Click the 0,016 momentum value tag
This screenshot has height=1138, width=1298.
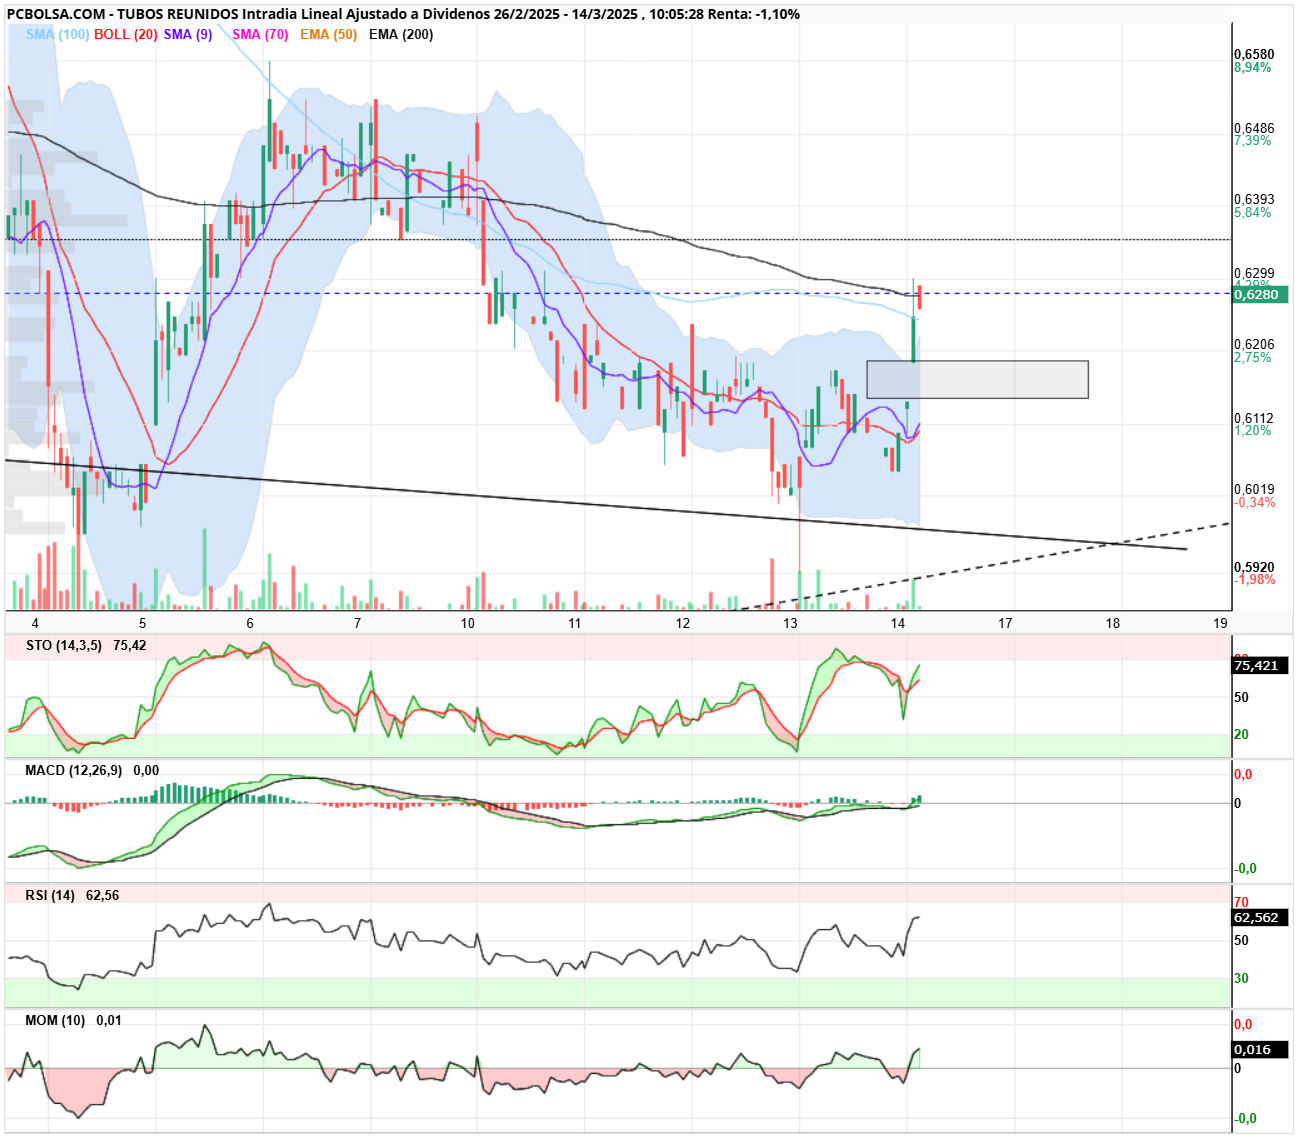click(x=1256, y=1049)
